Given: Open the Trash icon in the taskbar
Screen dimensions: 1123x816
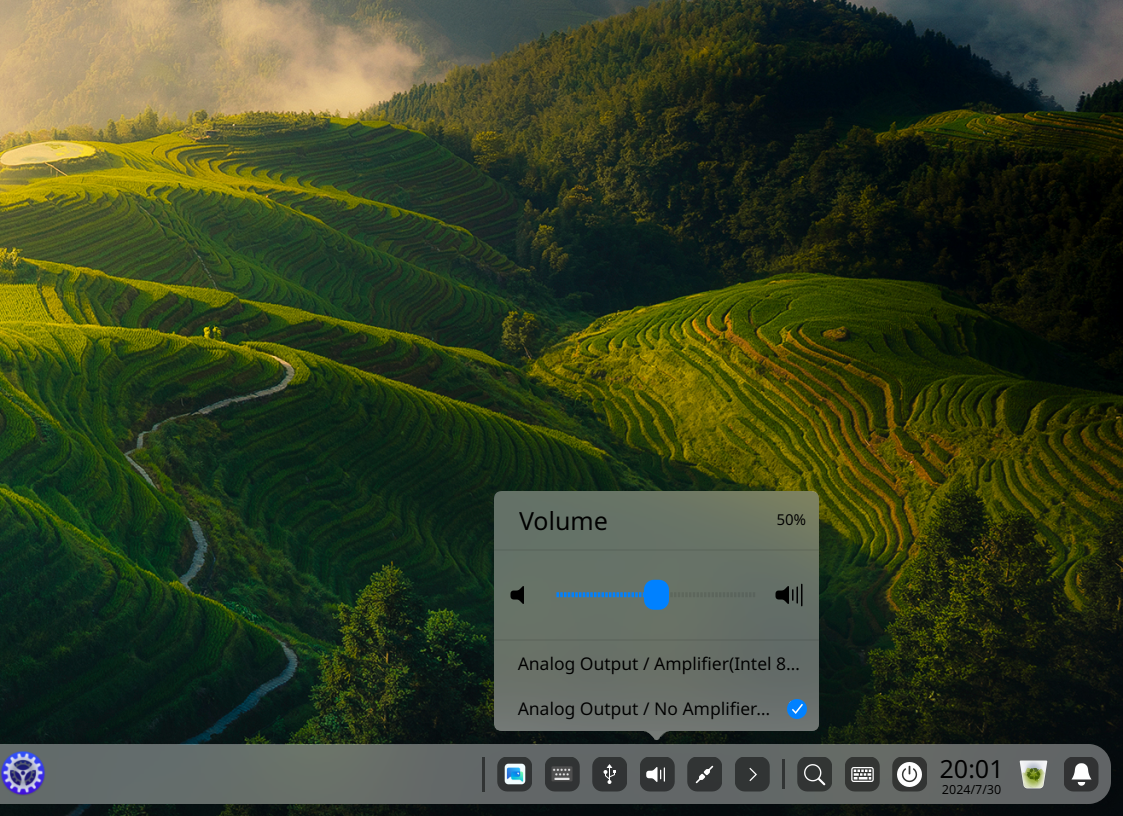Looking at the screenshot, I should tap(1033, 774).
